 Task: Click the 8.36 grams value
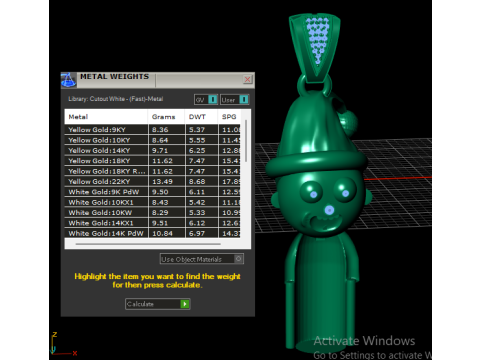tap(160, 130)
